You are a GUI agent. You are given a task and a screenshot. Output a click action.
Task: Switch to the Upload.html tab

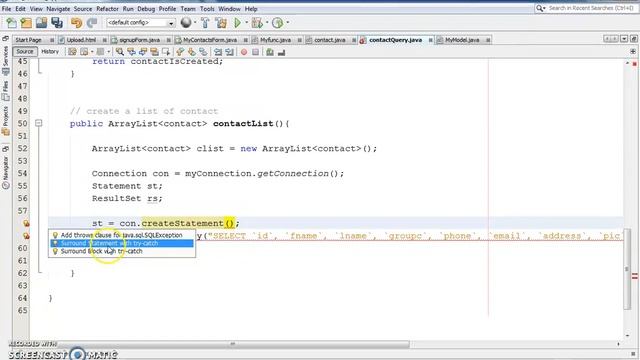pos(81,40)
